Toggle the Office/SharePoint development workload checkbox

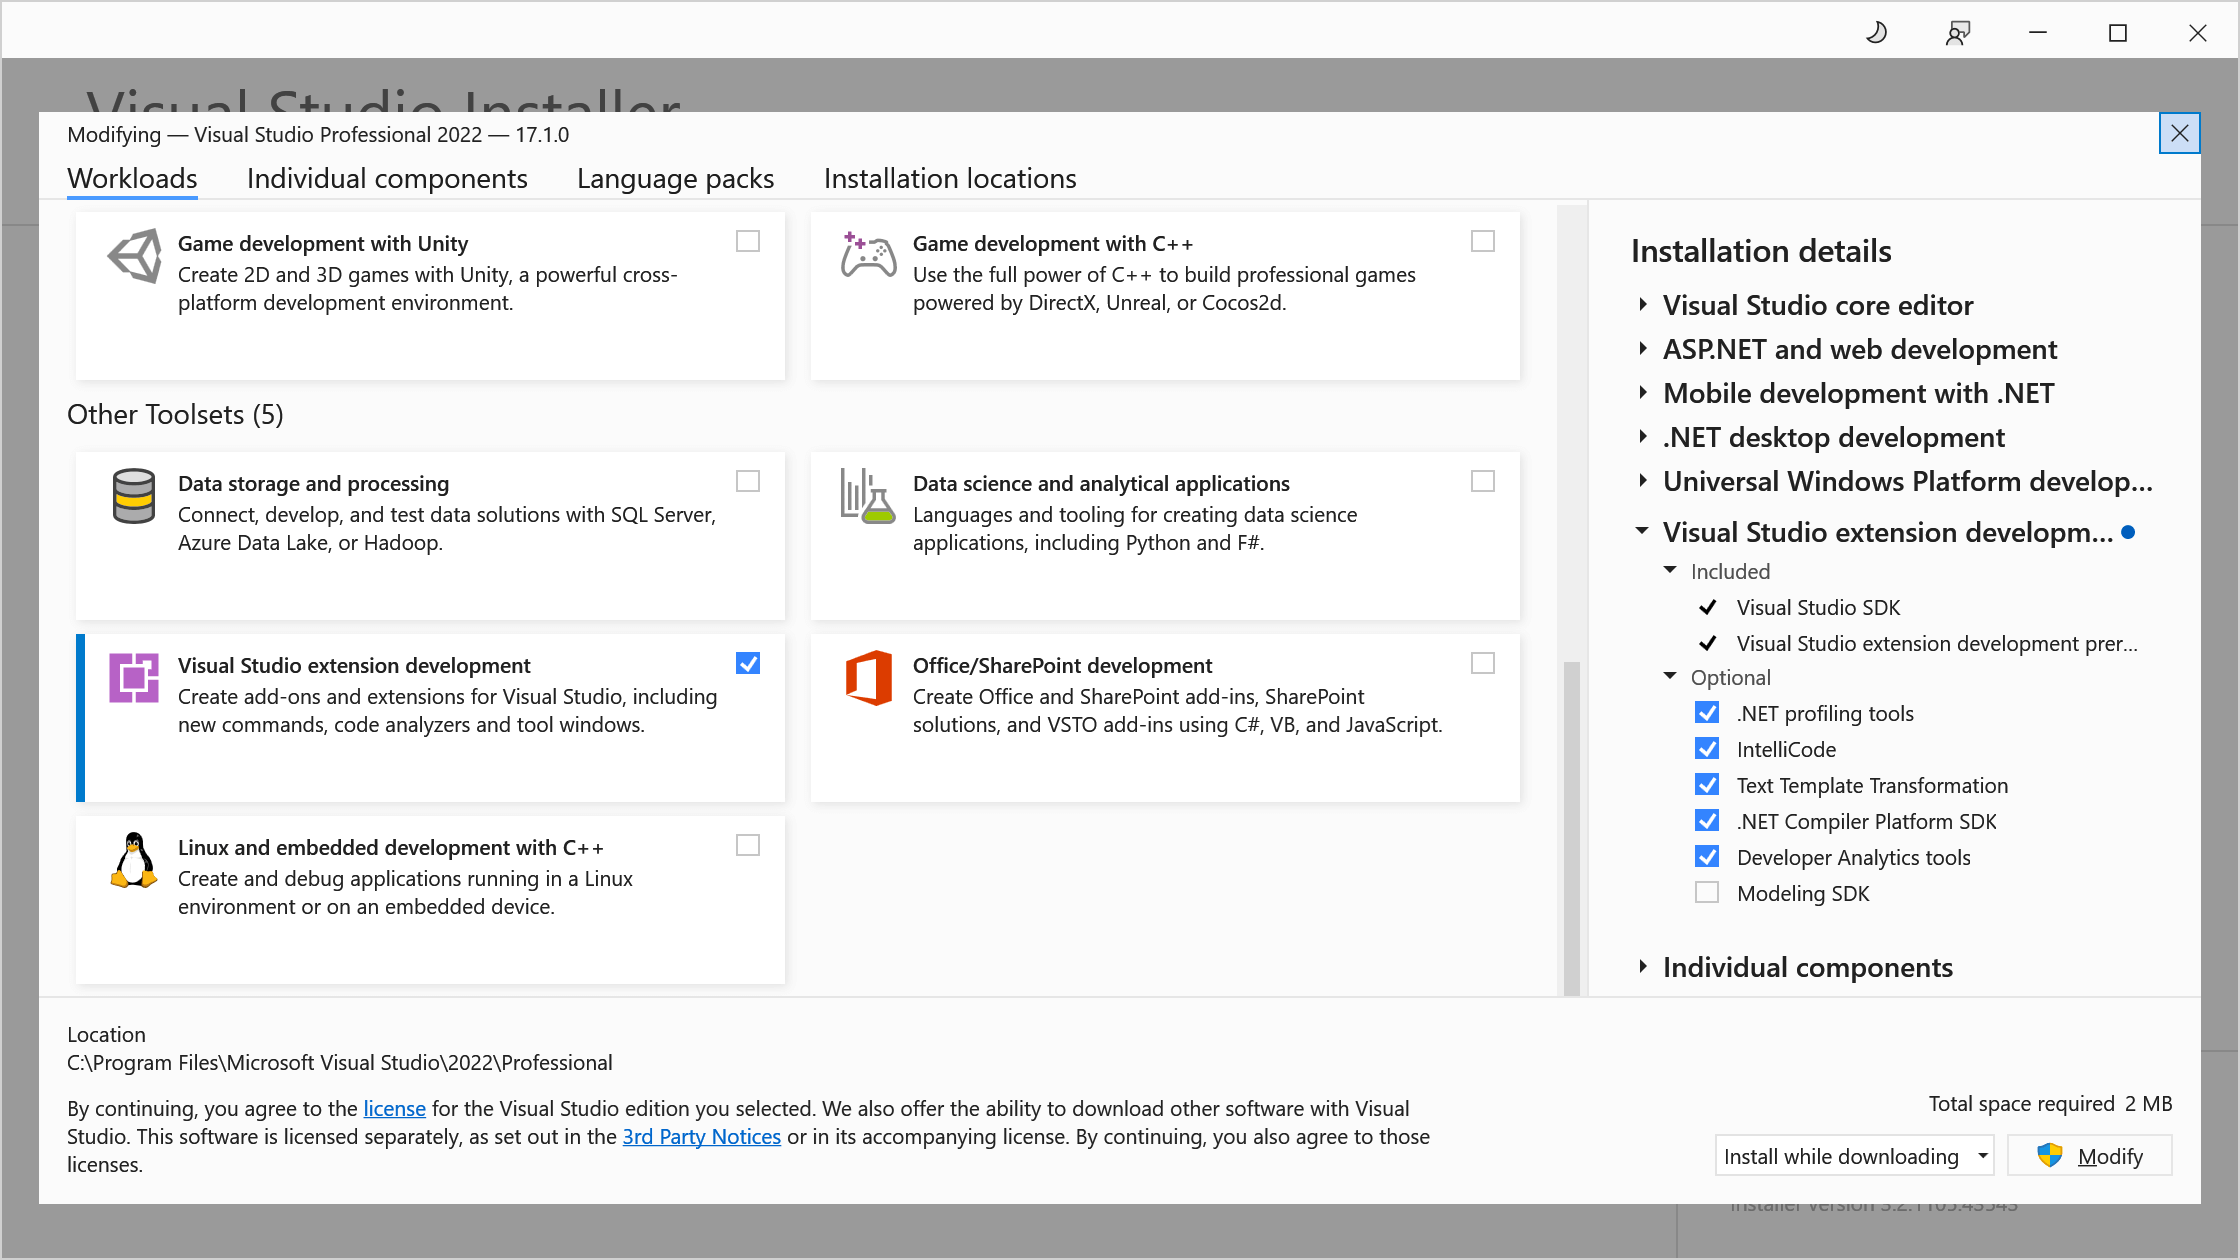point(1482,663)
